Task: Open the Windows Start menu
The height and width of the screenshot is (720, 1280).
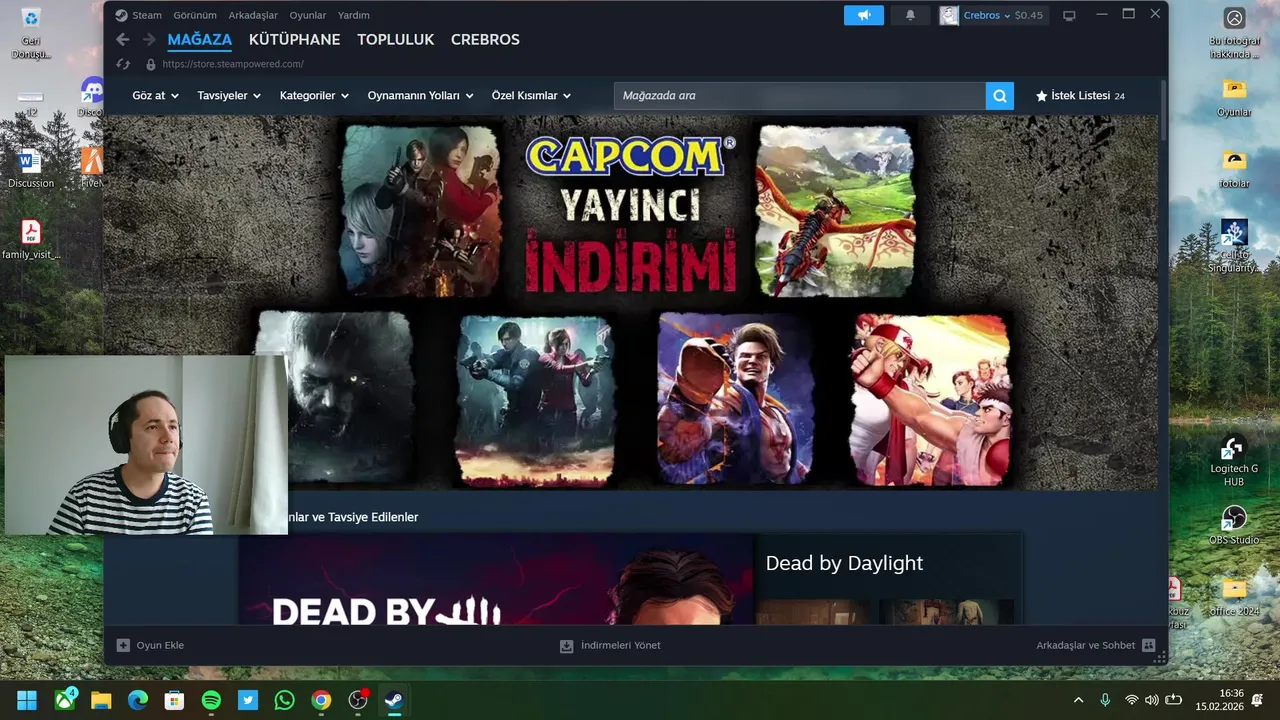Action: click(27, 700)
